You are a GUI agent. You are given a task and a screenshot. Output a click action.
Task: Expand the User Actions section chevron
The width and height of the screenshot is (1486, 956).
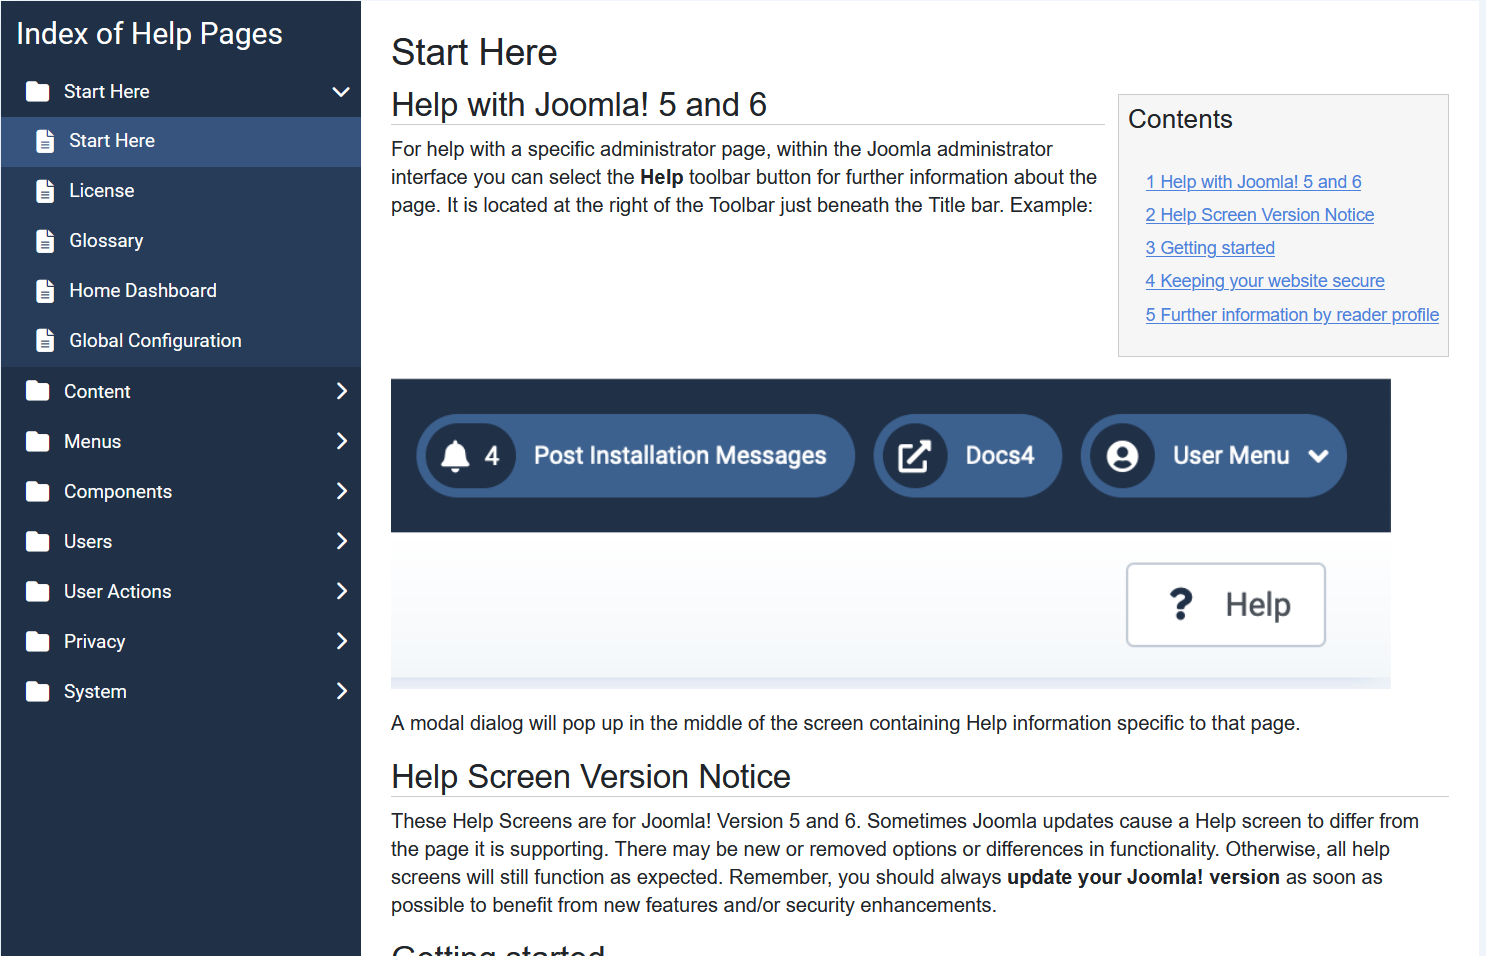pyautogui.click(x=342, y=591)
